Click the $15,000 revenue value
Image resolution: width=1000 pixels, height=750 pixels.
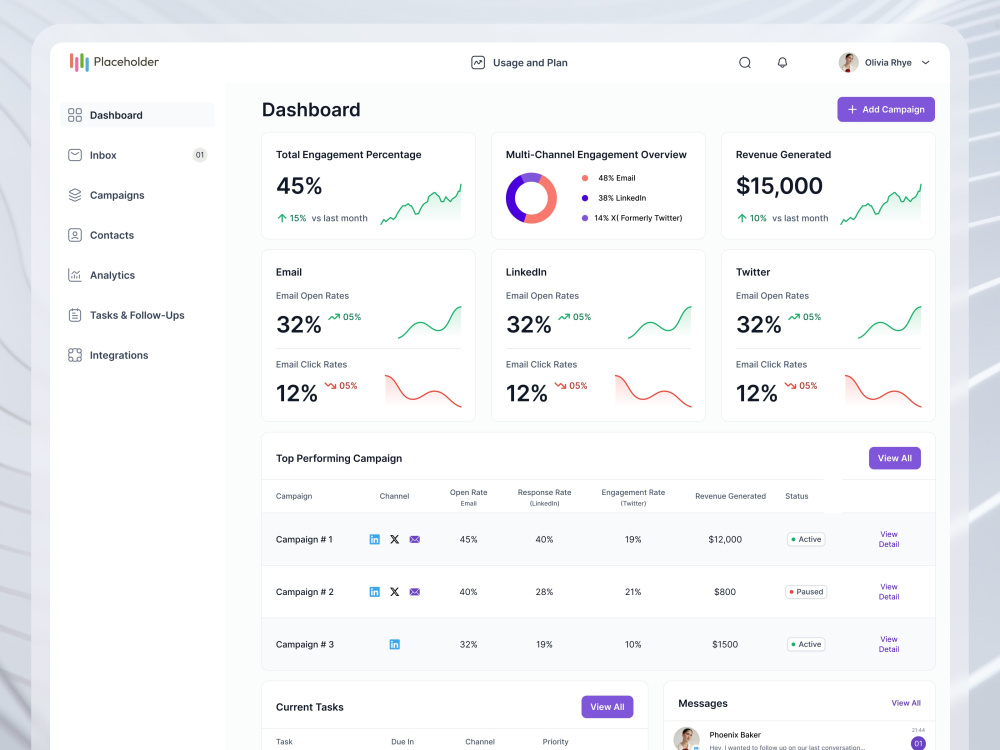(x=779, y=186)
